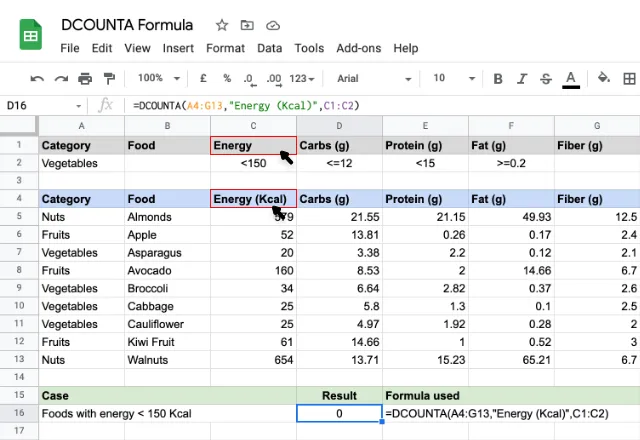Activate the paint format tool
Screen dimensions: 640x440
point(109,78)
